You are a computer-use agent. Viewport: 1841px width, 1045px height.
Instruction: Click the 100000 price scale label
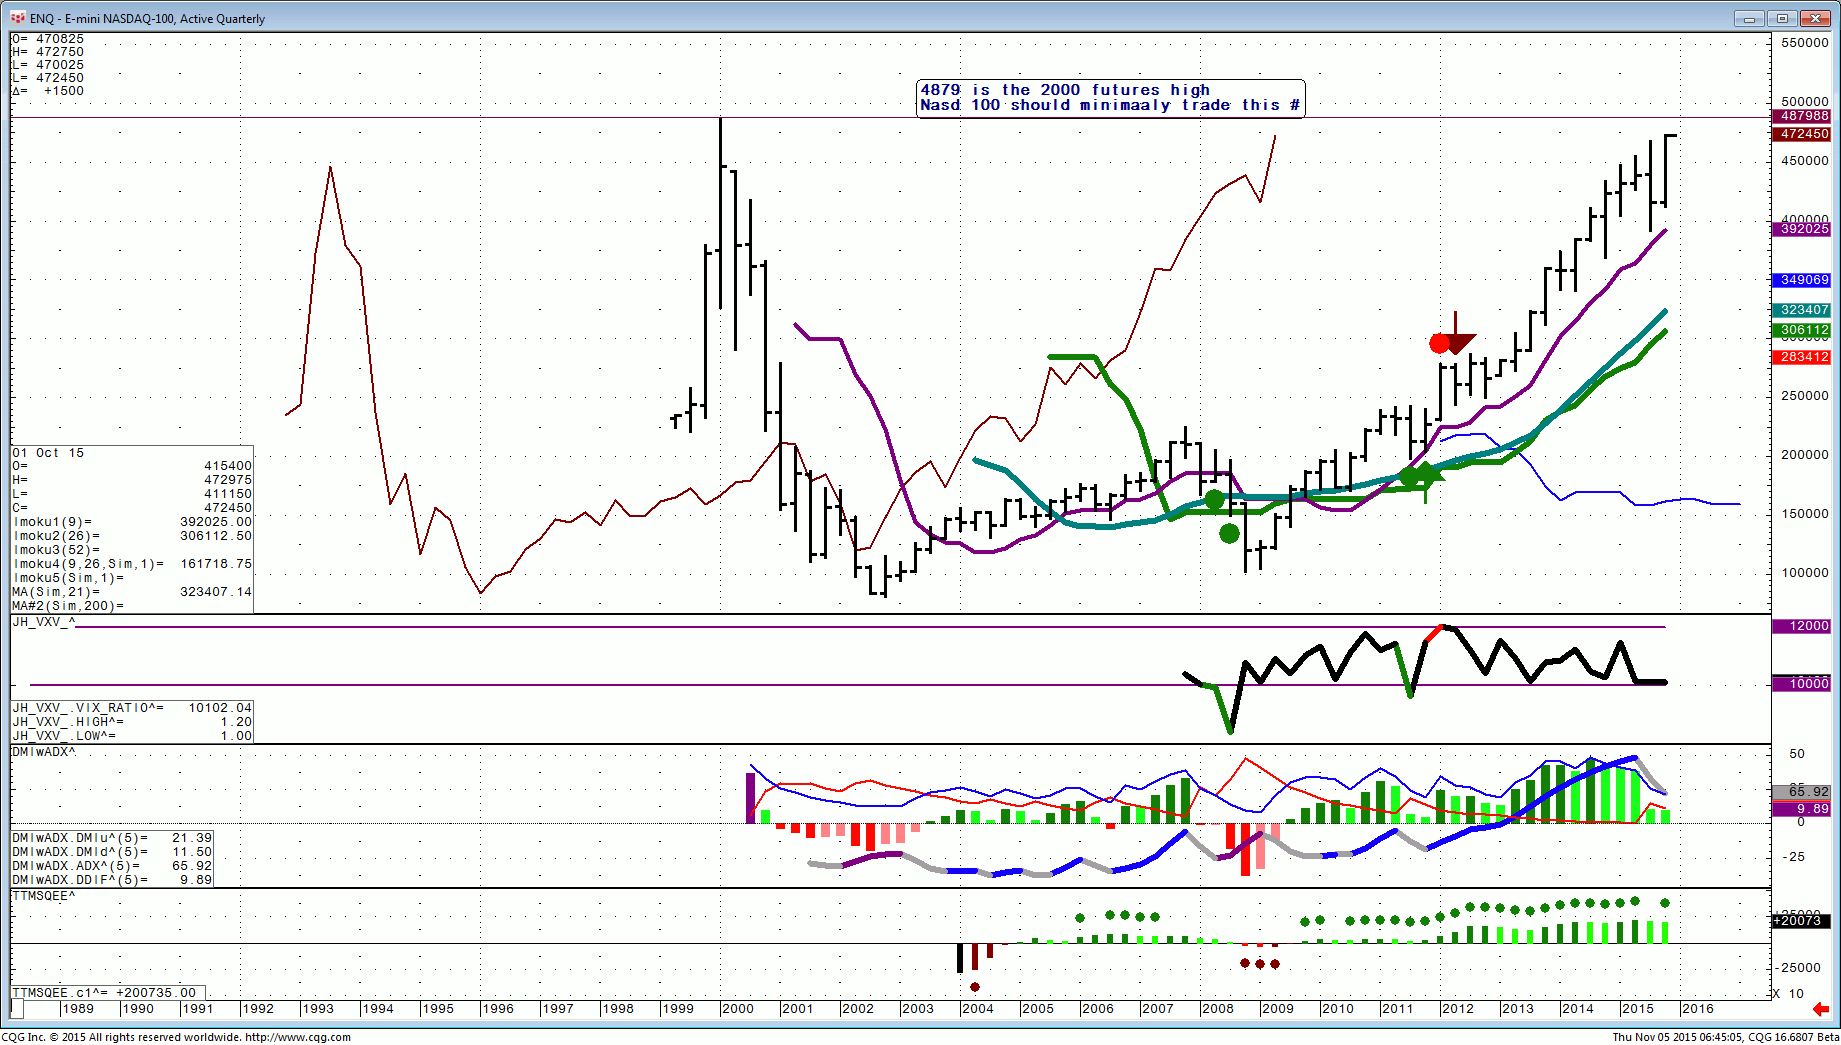point(1805,573)
